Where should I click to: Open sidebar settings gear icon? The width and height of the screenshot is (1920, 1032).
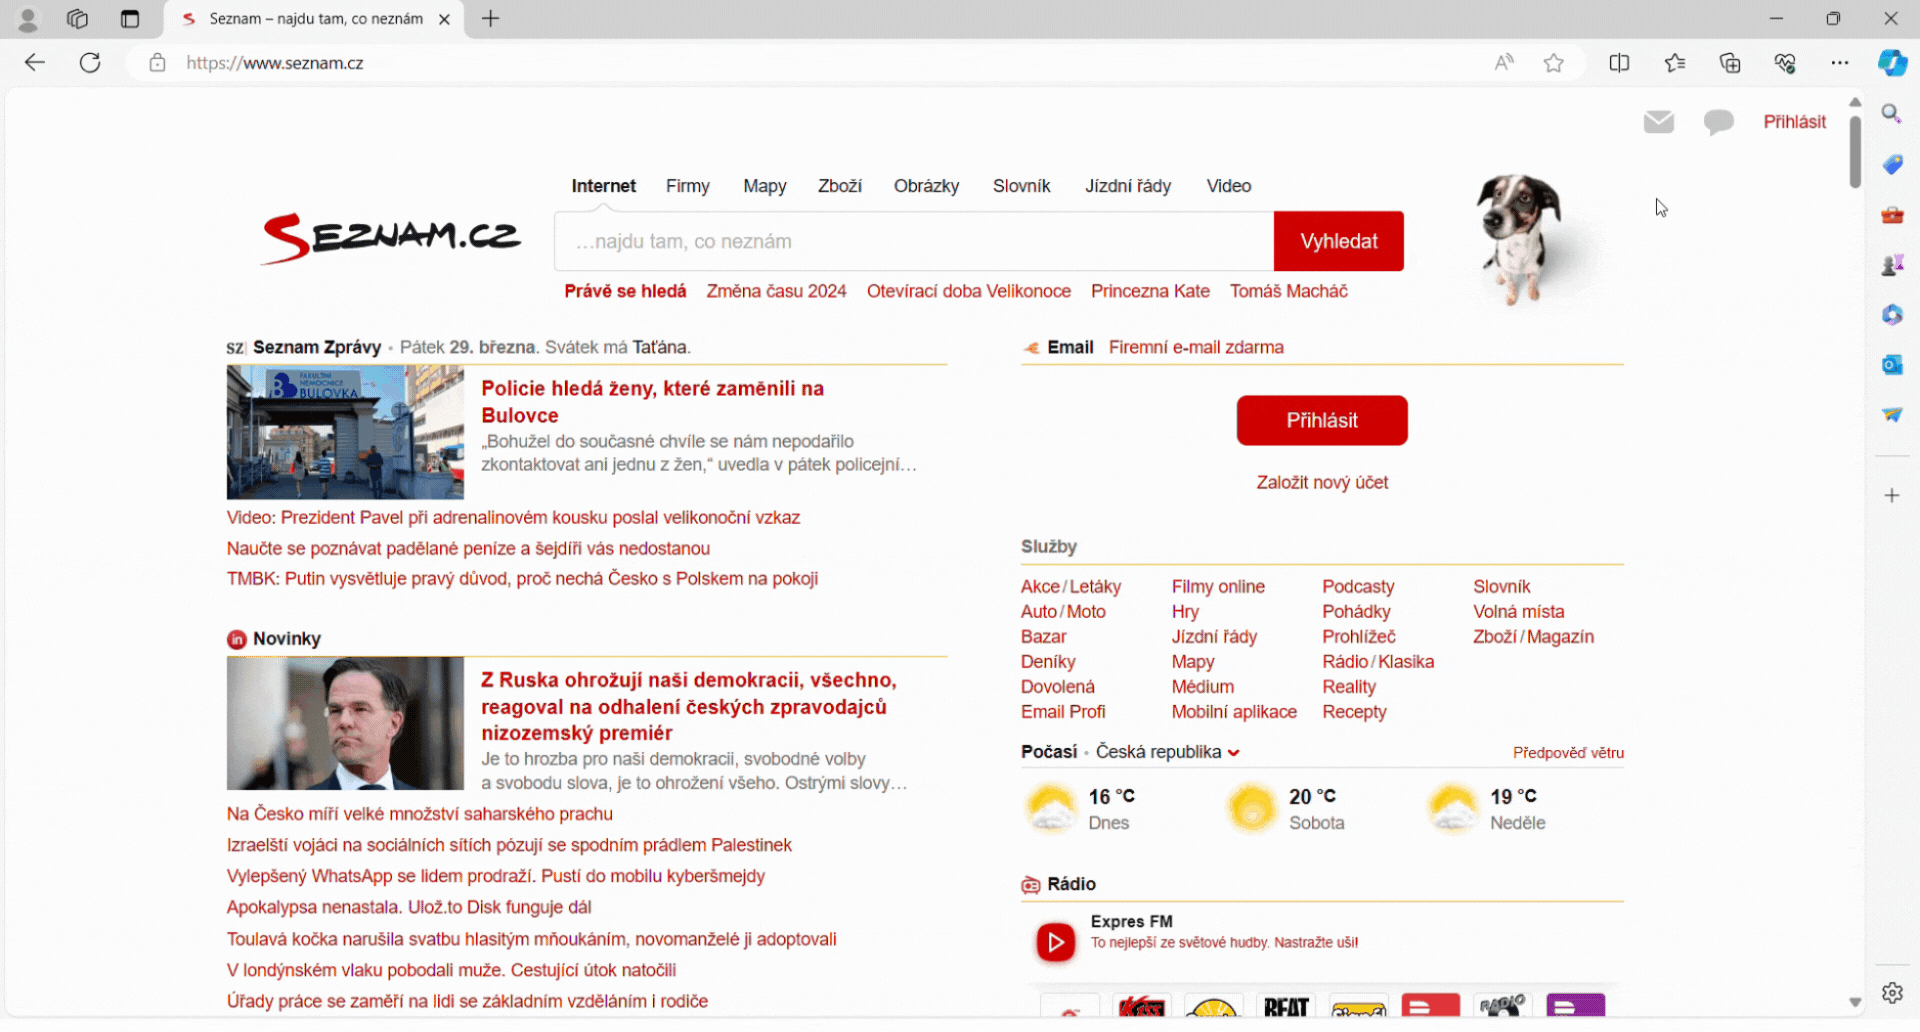click(1892, 993)
